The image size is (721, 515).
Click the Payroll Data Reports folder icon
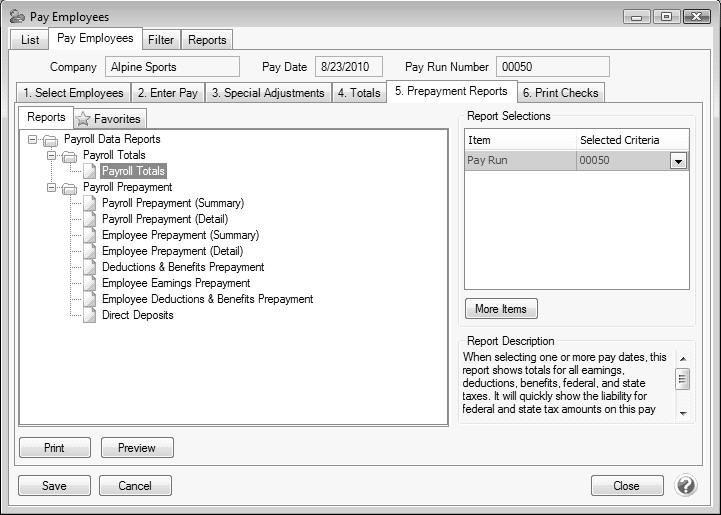(x=51, y=140)
